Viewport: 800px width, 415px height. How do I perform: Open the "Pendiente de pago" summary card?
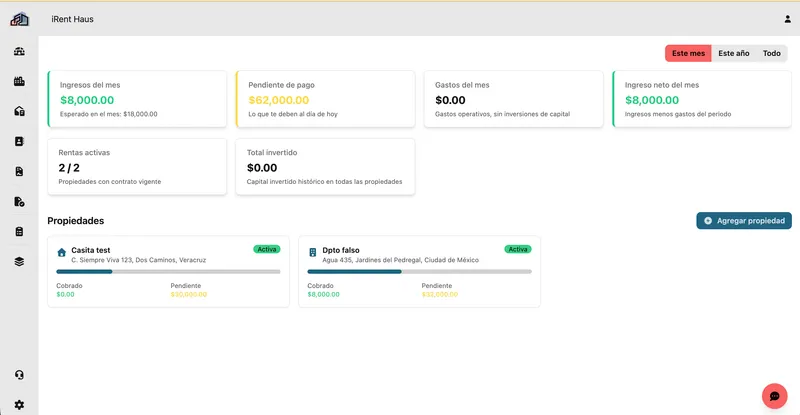tap(326, 99)
